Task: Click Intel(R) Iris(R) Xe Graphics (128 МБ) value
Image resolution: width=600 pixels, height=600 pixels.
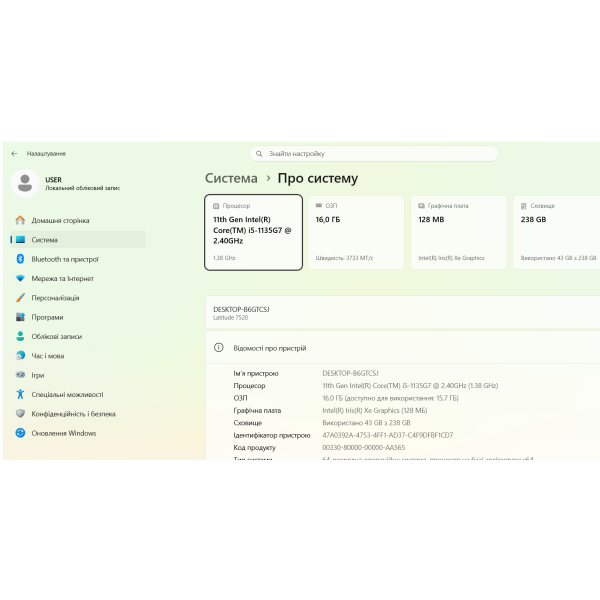Action: [375, 410]
